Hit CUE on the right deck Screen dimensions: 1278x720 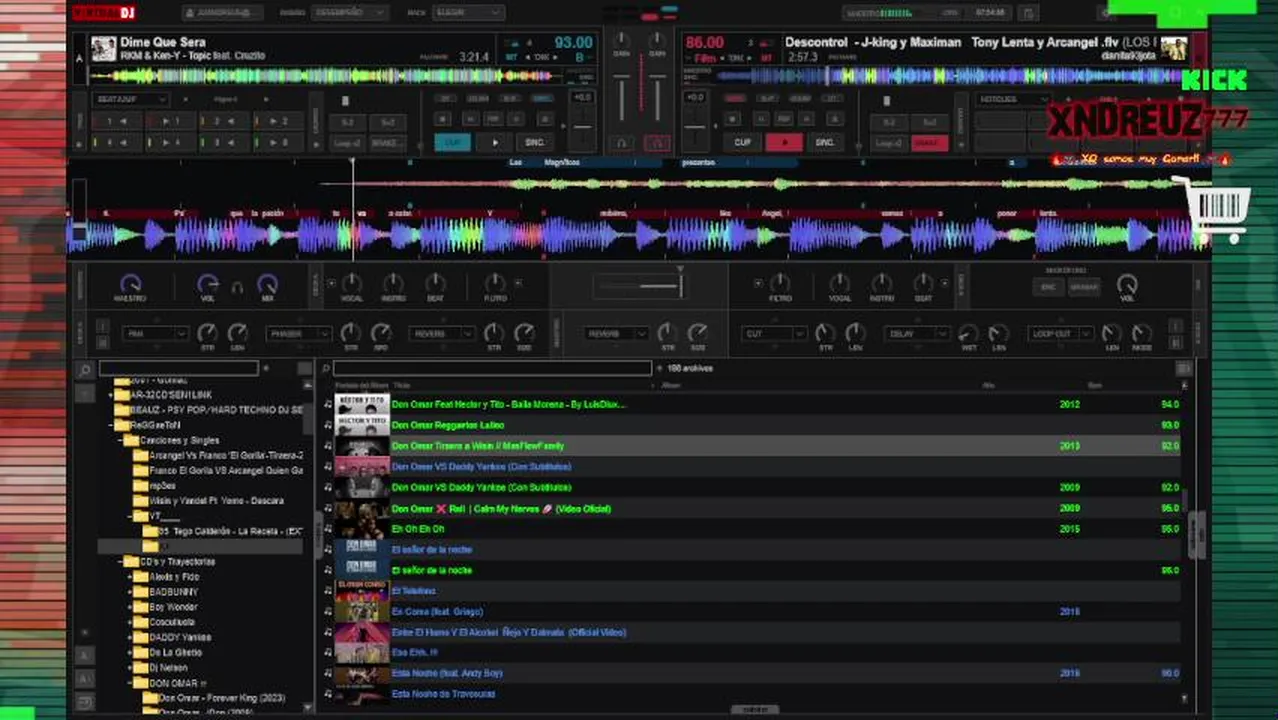743,143
